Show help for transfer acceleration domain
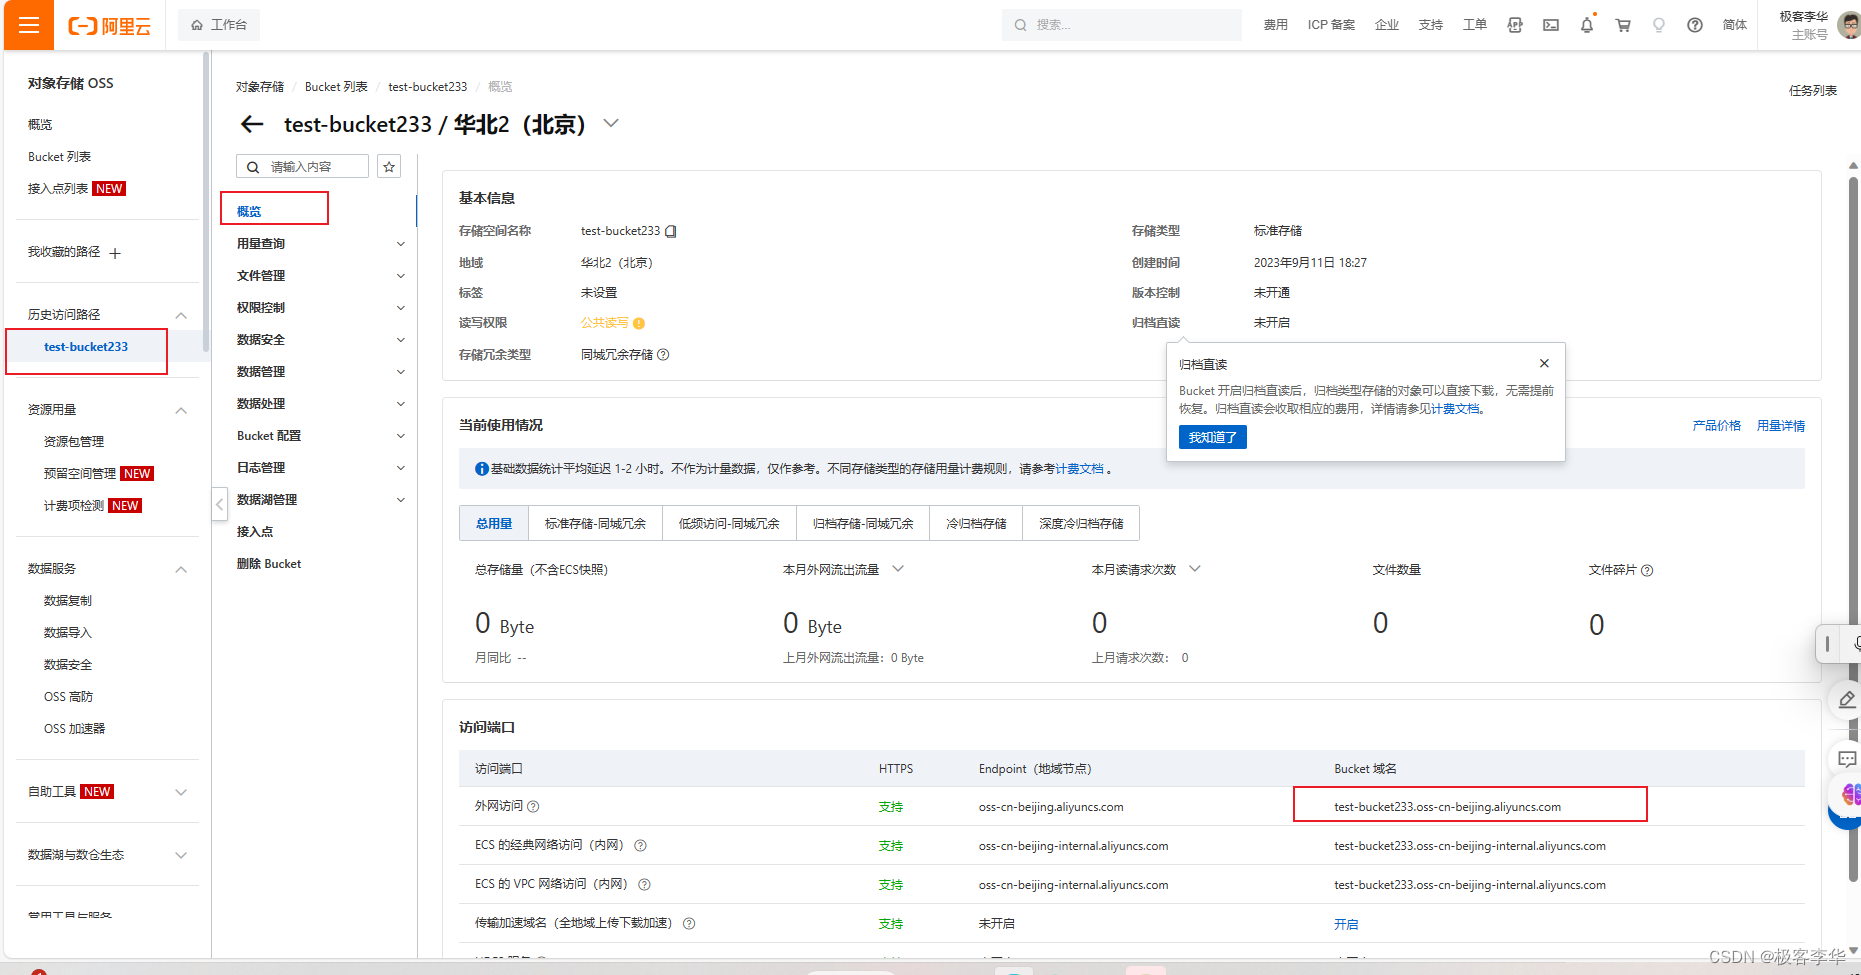The height and width of the screenshot is (975, 1861). coord(689,923)
